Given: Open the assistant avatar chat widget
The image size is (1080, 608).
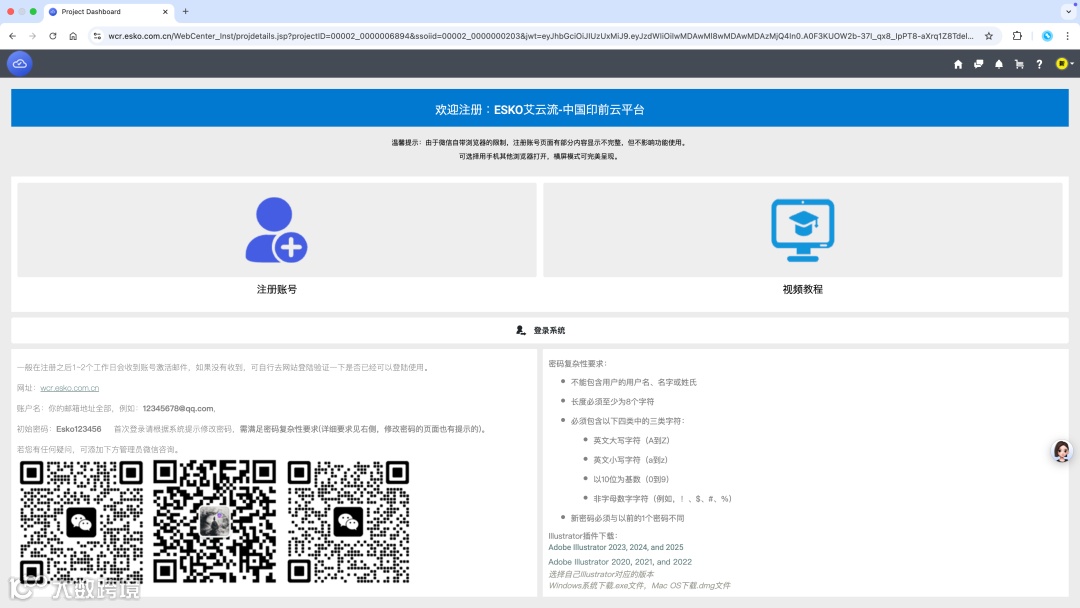Looking at the screenshot, I should pyautogui.click(x=1061, y=451).
